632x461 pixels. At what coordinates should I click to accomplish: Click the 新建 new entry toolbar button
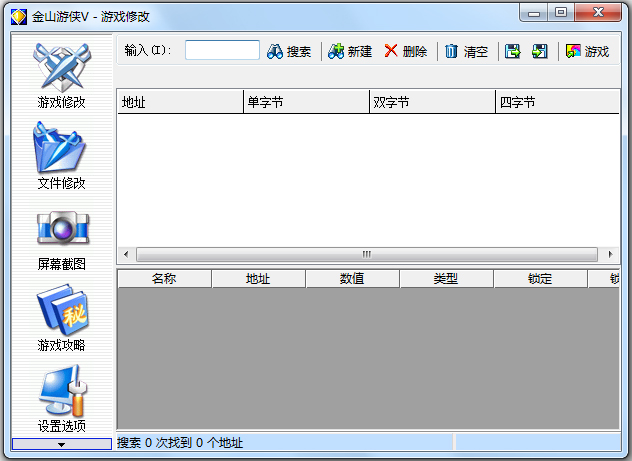[x=350, y=51]
